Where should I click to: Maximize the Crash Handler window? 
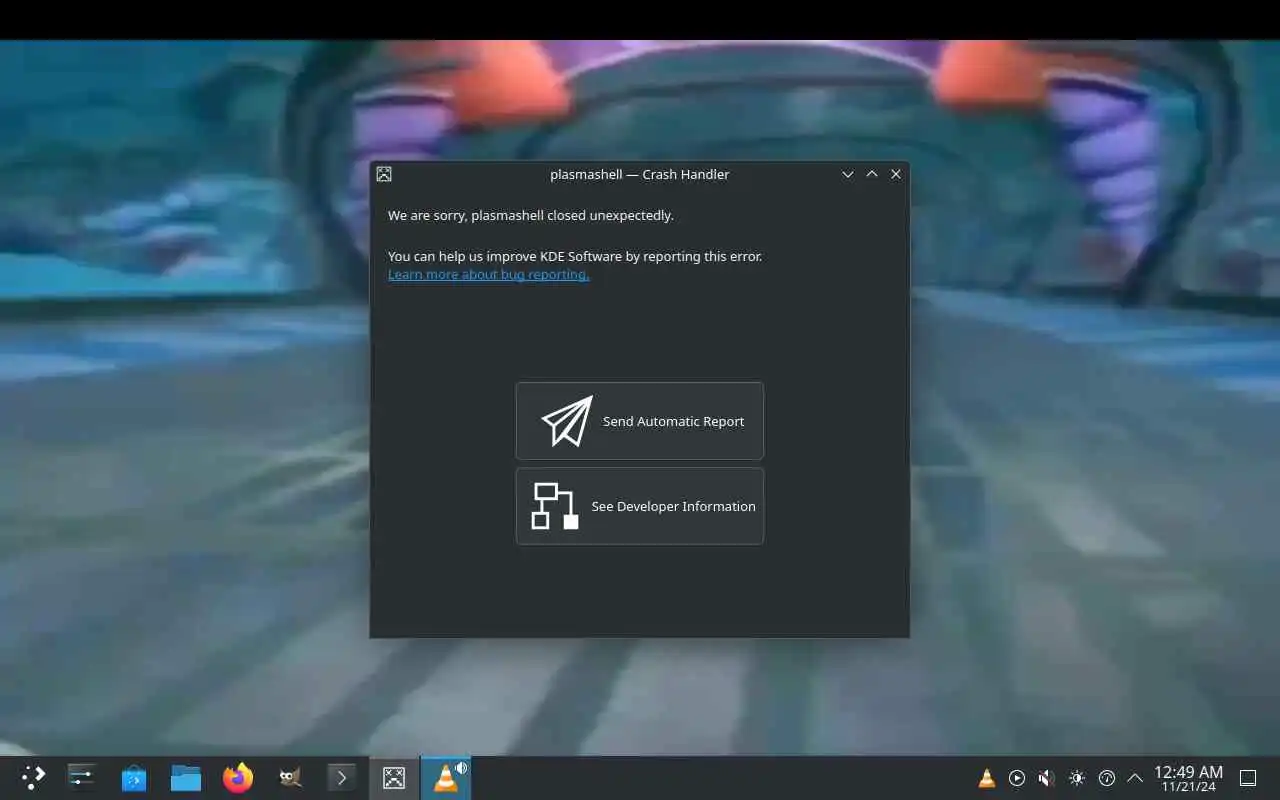click(x=872, y=174)
